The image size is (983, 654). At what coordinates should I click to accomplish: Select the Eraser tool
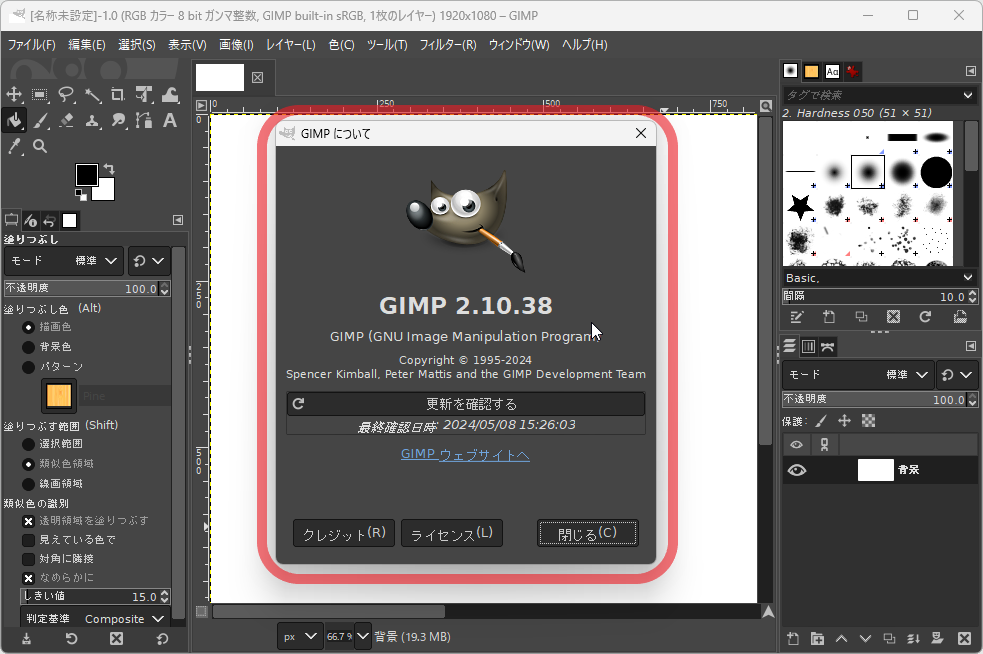[65, 120]
